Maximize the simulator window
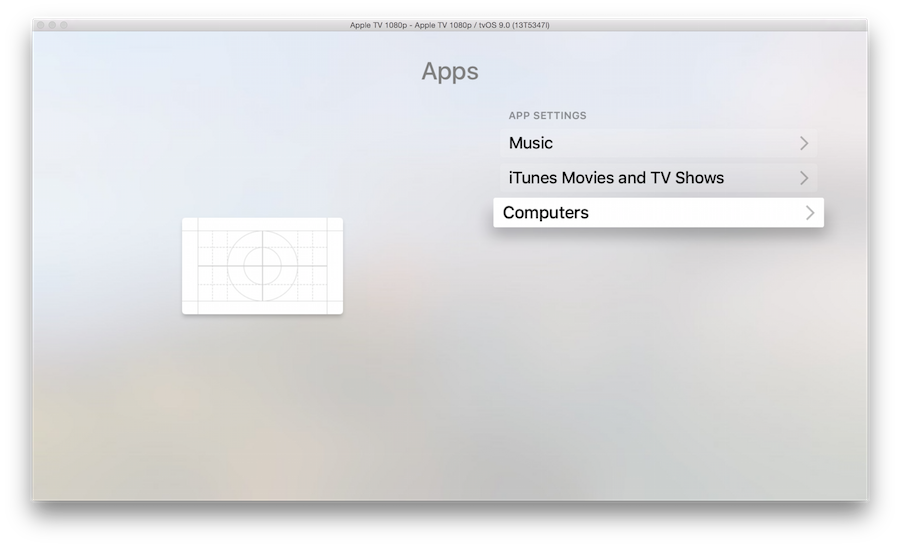The width and height of the screenshot is (900, 547). (64, 25)
